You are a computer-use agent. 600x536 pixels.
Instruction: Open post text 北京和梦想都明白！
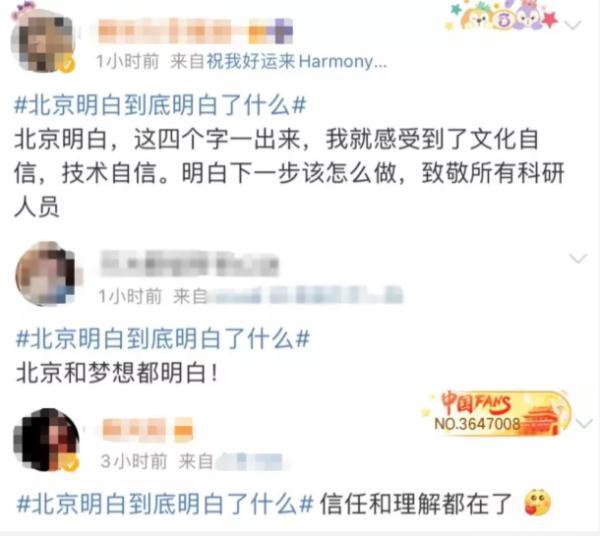coord(117,373)
